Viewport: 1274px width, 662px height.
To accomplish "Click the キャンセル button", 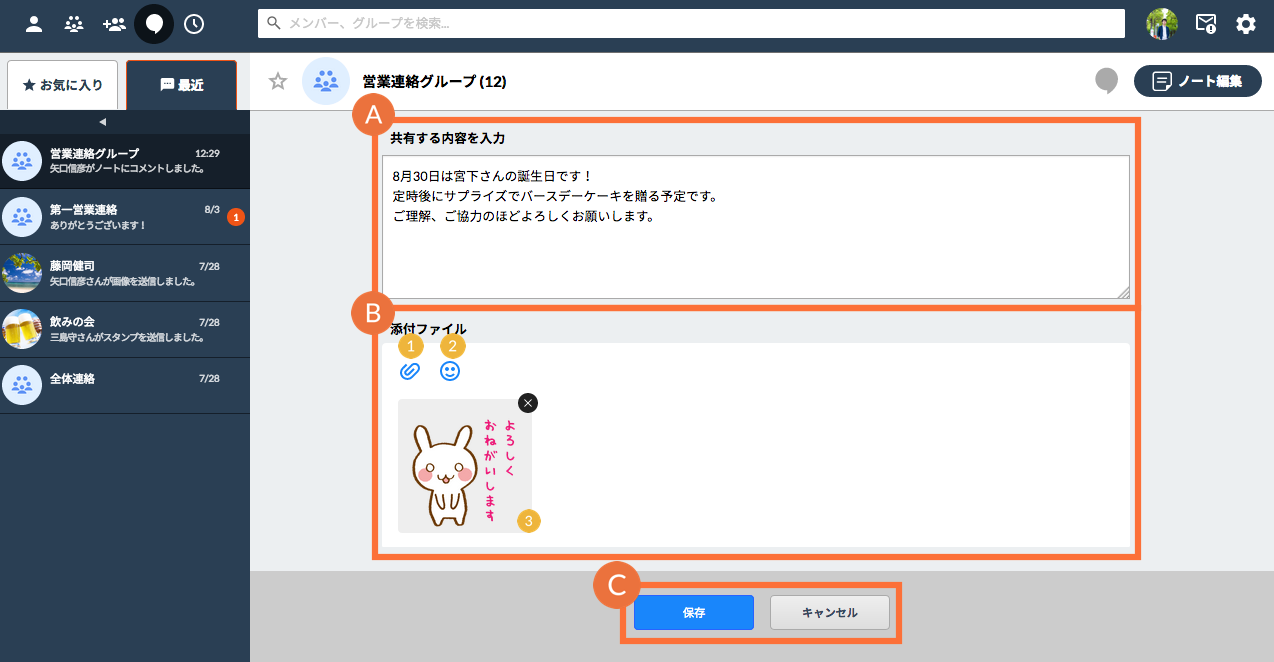I will click(829, 613).
